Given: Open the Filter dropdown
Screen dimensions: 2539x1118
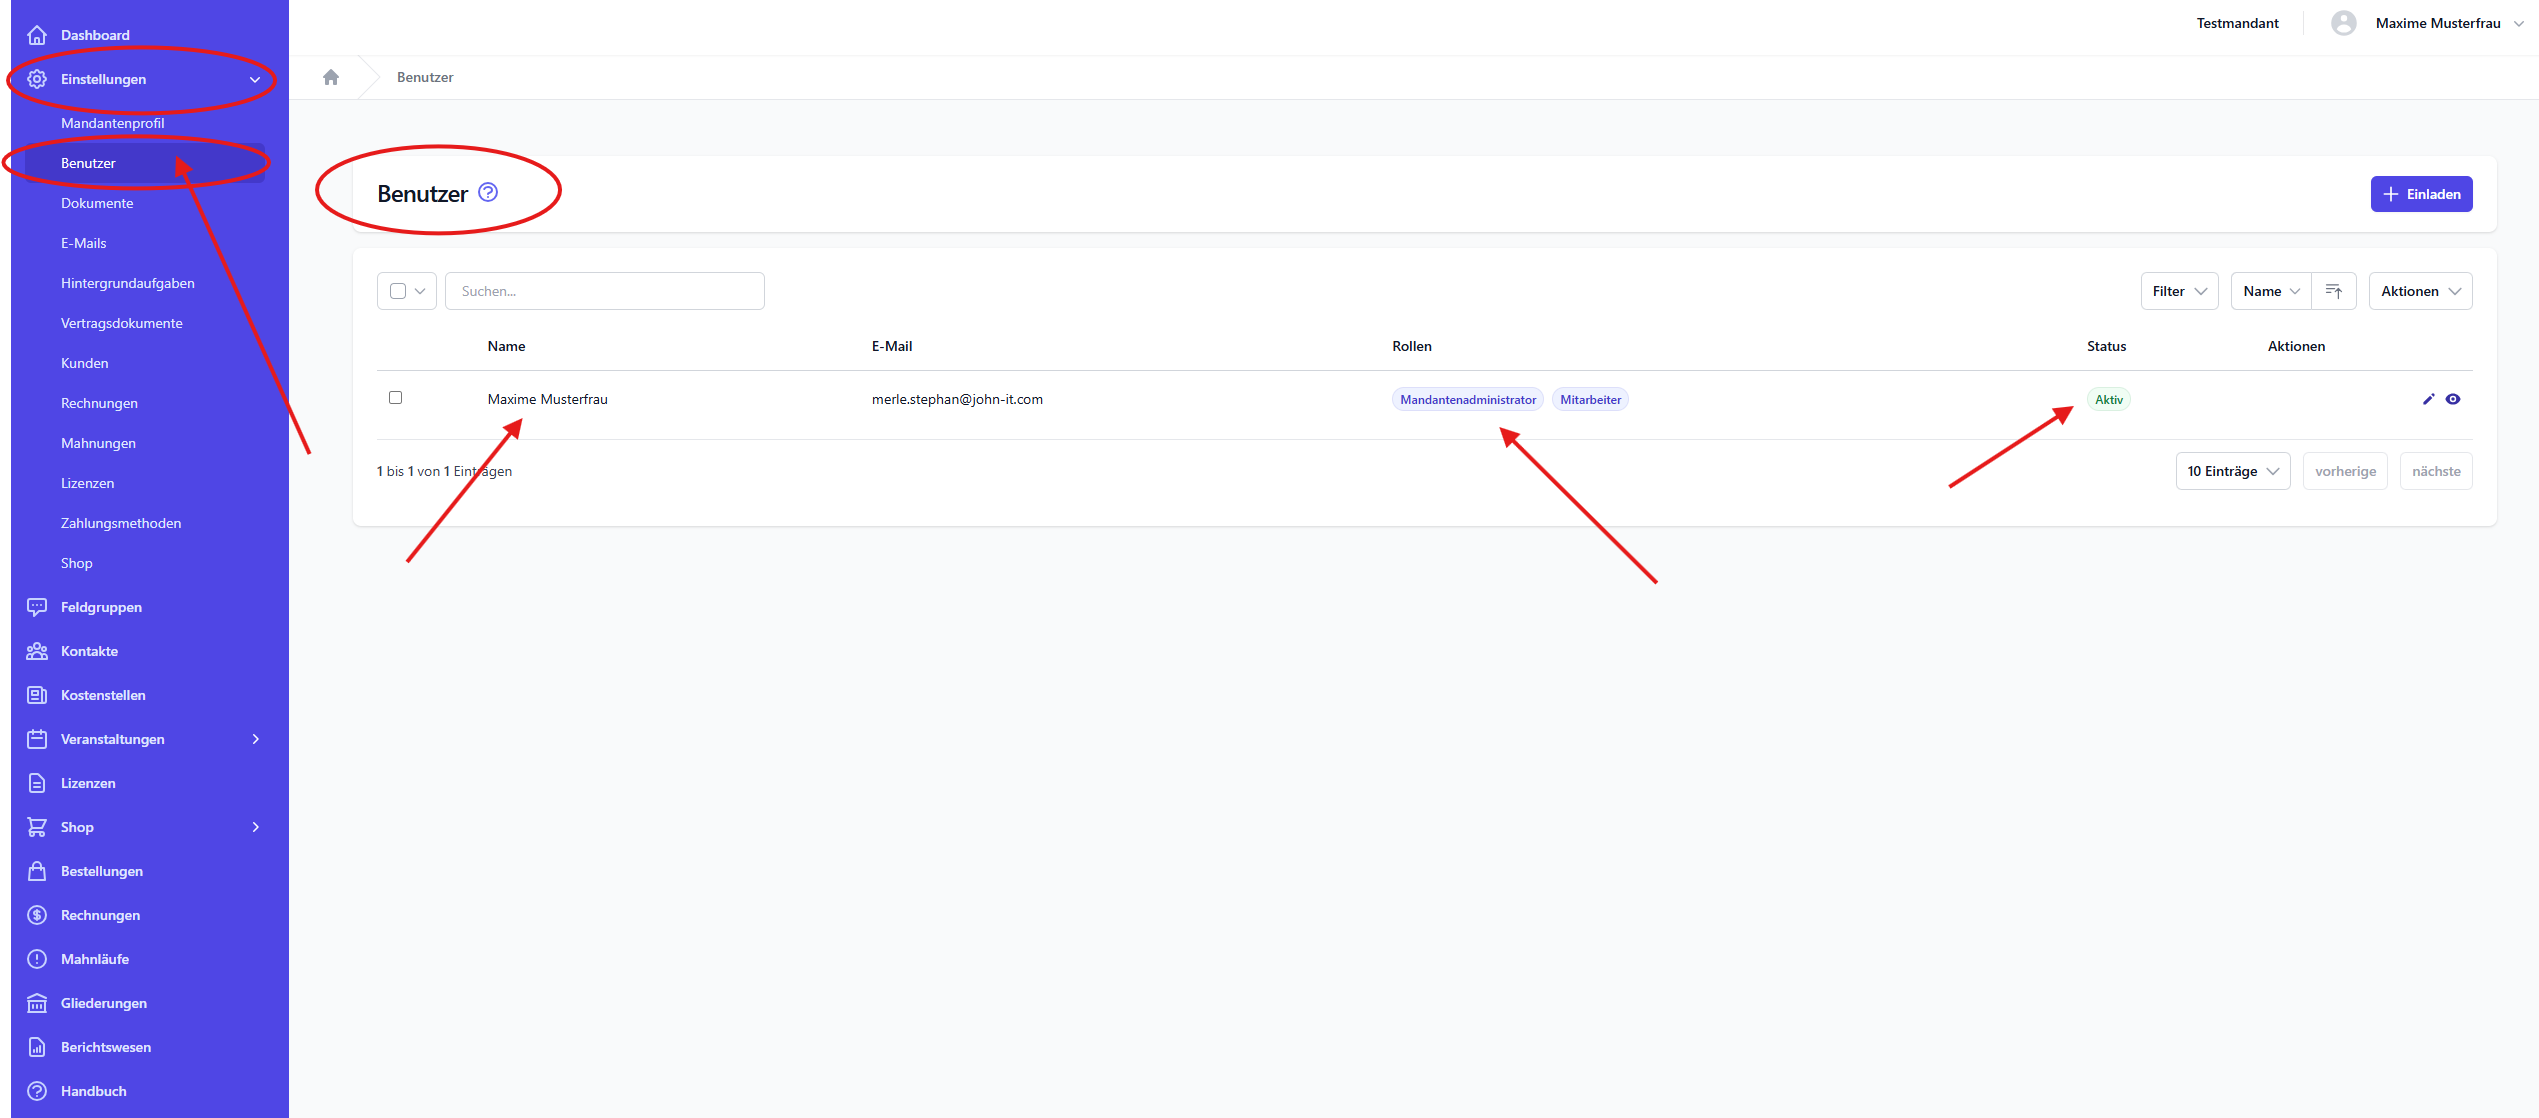Looking at the screenshot, I should pos(2179,291).
